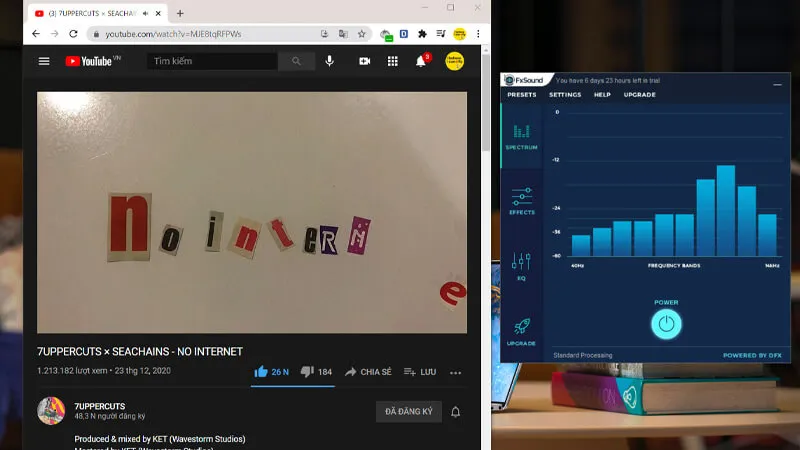Open the Settings menu in FxSound
Viewport: 800px width, 450px height.
click(x=564, y=95)
